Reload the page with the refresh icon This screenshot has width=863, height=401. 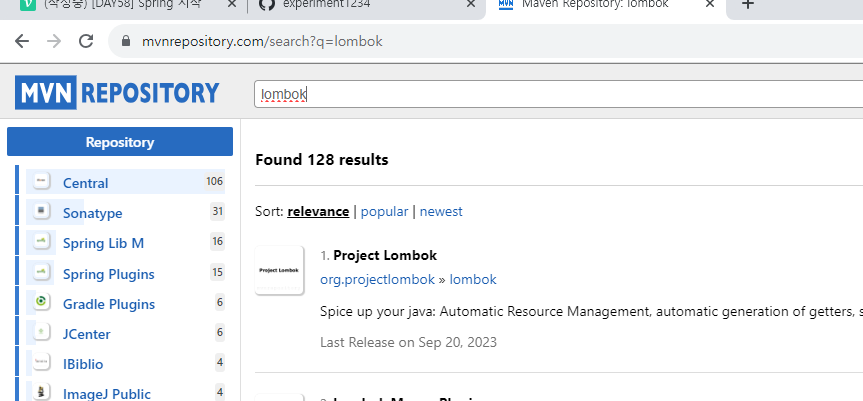point(86,41)
